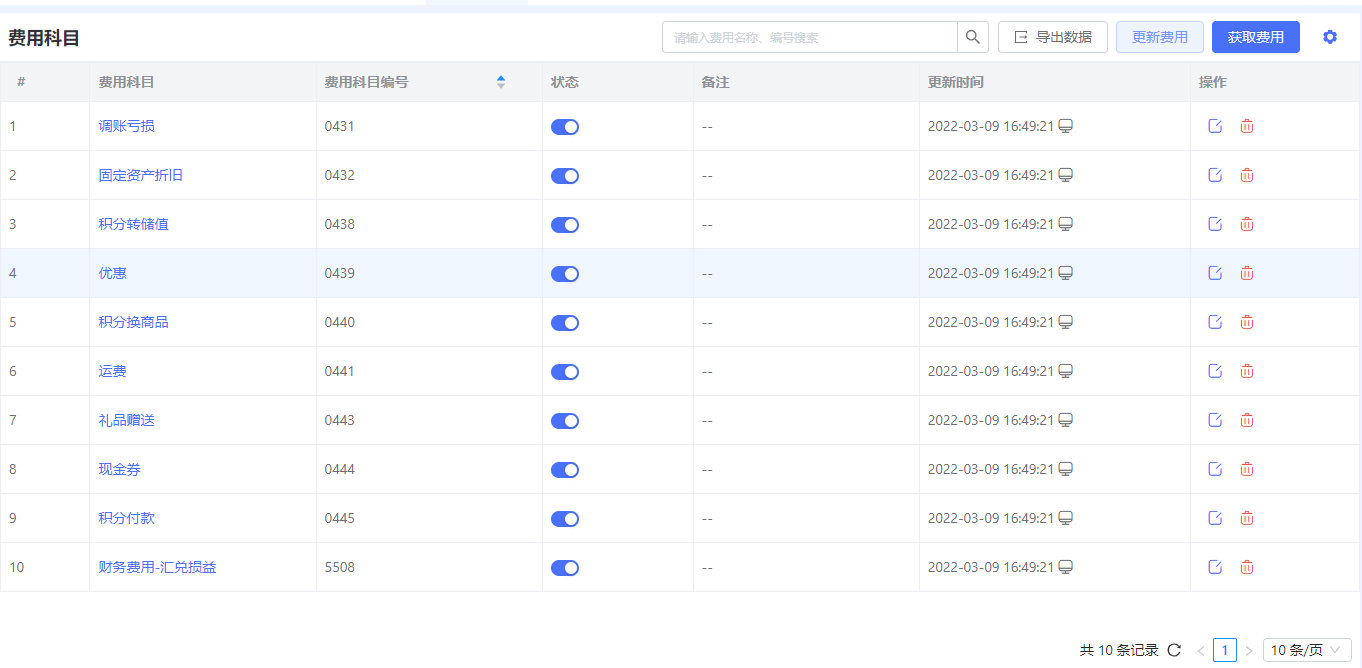Open the 调账亏损 link
1362x668 pixels.
point(127,126)
